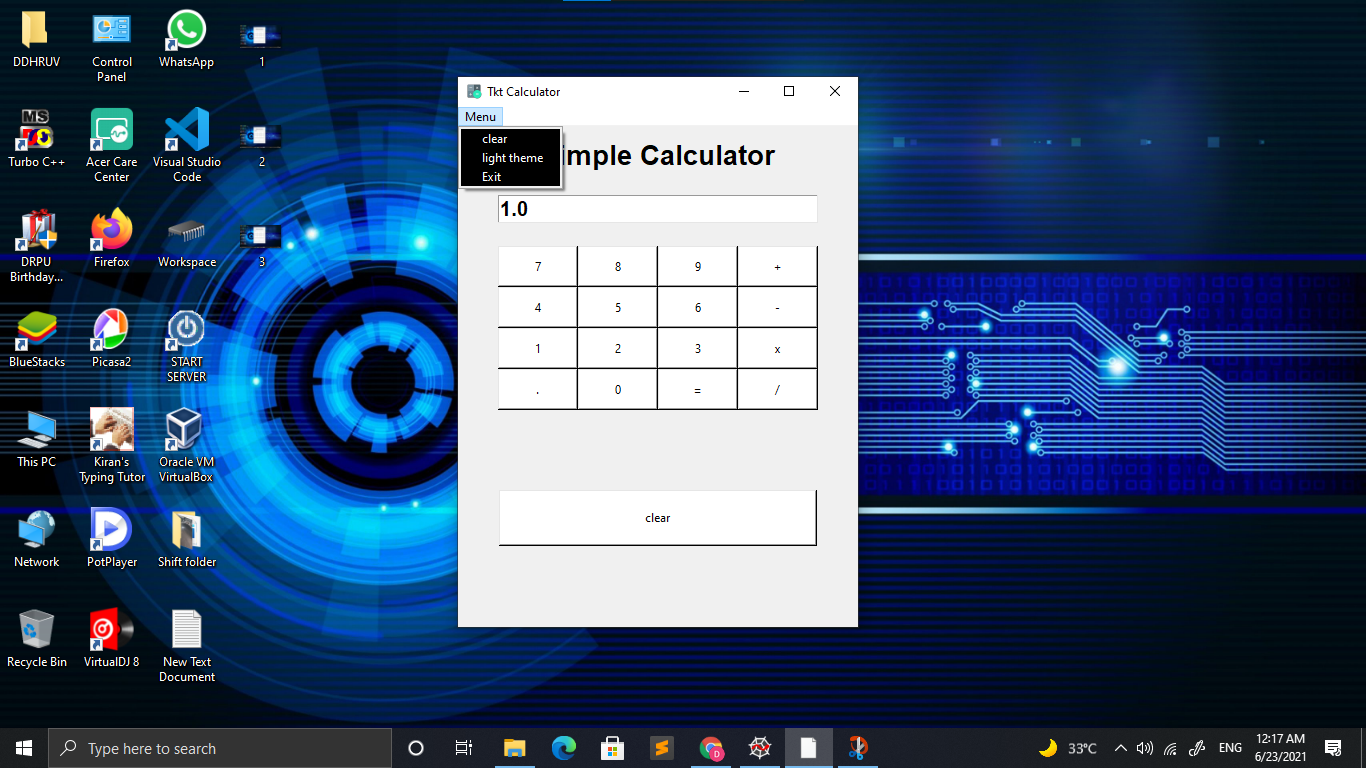
Task: Click the large clear button
Action: click(658, 518)
